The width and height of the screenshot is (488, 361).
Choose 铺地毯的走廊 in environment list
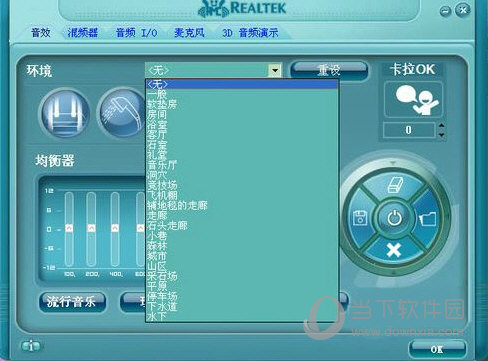[x=242, y=205]
